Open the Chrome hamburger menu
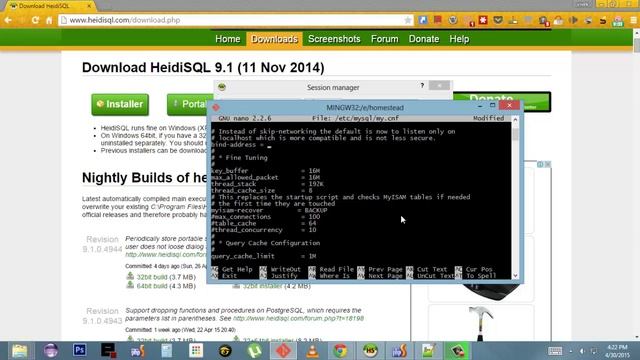Viewport: 640px width, 360px height. 633,20
